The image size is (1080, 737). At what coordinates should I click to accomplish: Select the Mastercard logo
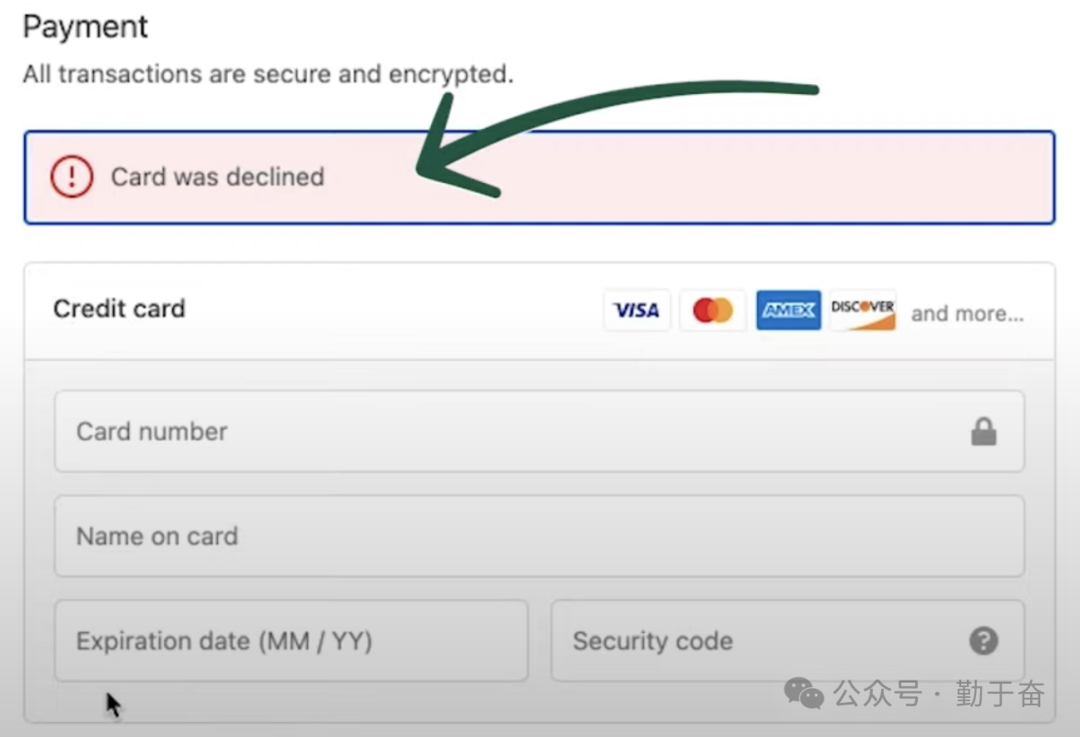(712, 311)
